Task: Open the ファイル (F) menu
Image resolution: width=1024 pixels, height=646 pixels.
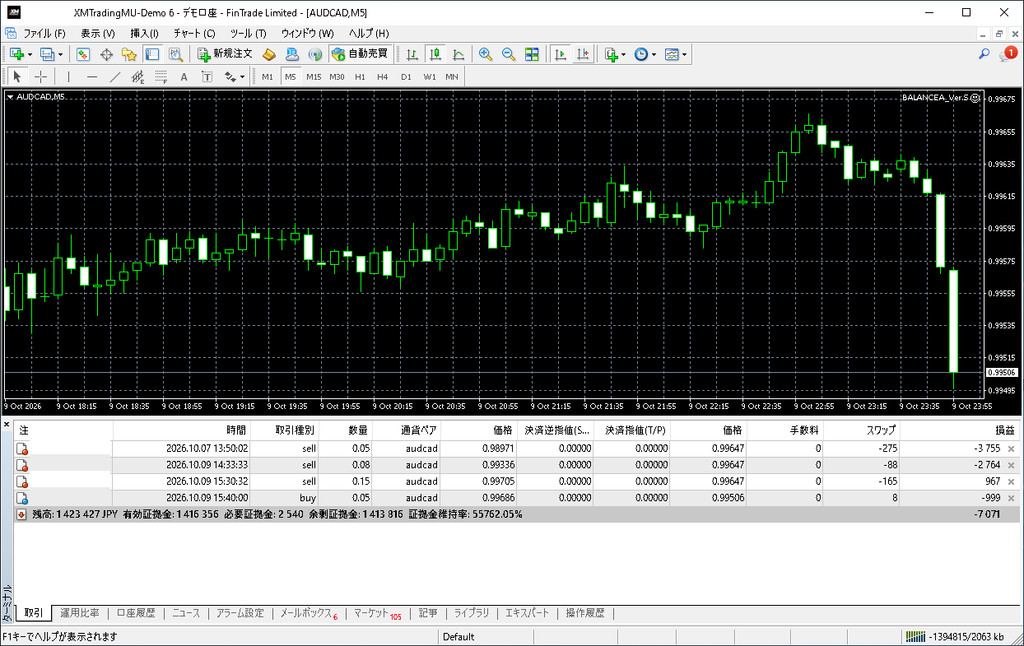Action: pyautogui.click(x=44, y=33)
